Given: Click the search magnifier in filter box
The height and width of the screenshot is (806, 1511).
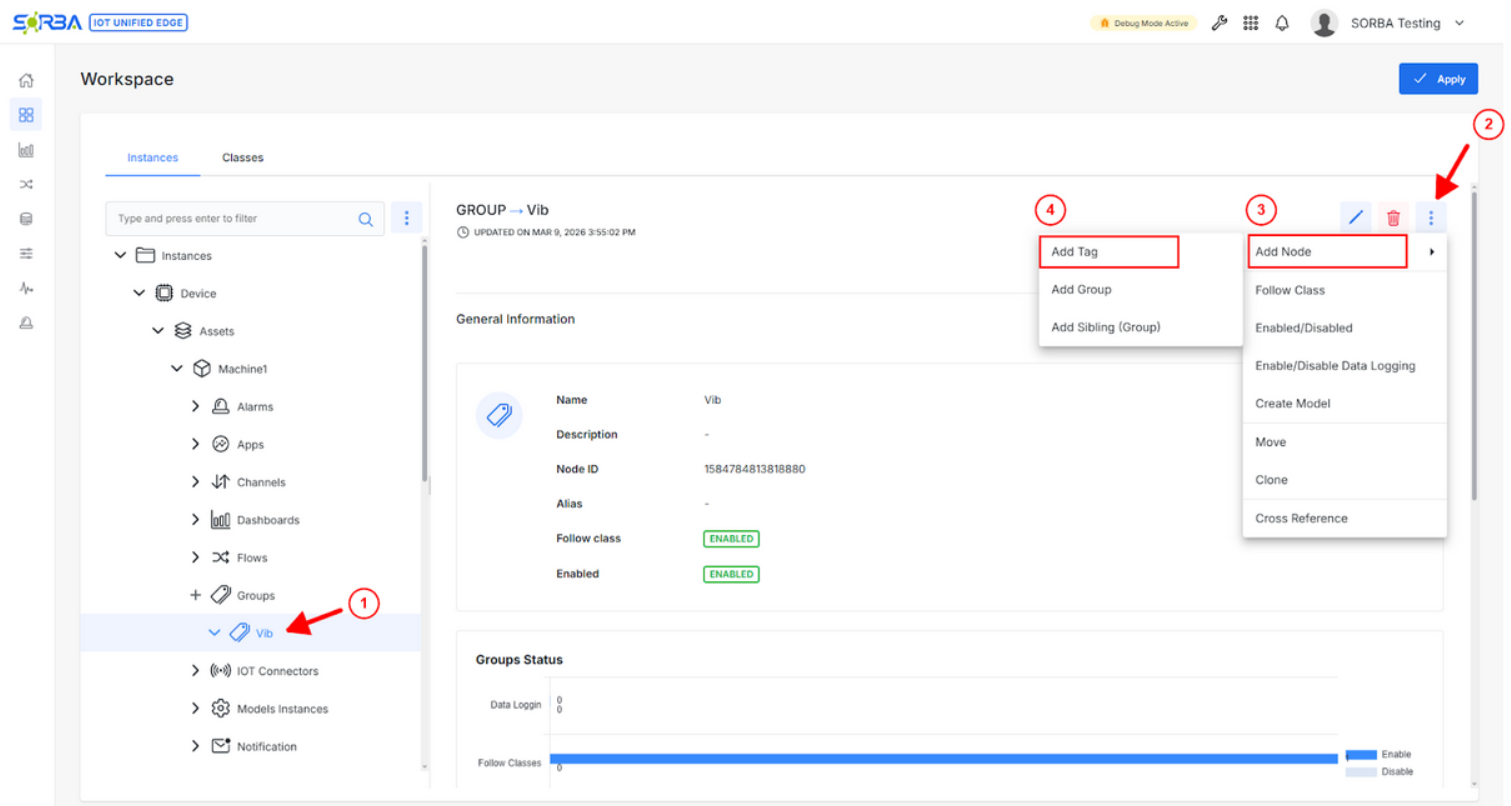Looking at the screenshot, I should tap(366, 219).
